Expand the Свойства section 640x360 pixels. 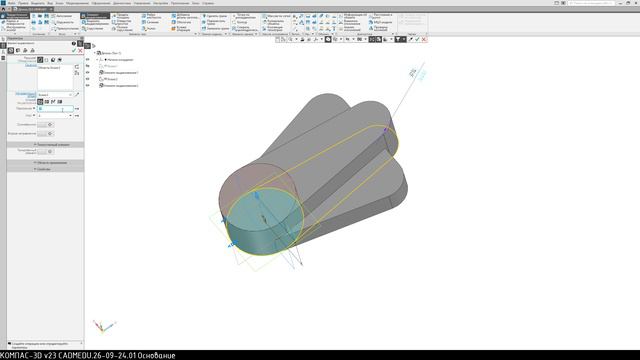click(x=45, y=169)
